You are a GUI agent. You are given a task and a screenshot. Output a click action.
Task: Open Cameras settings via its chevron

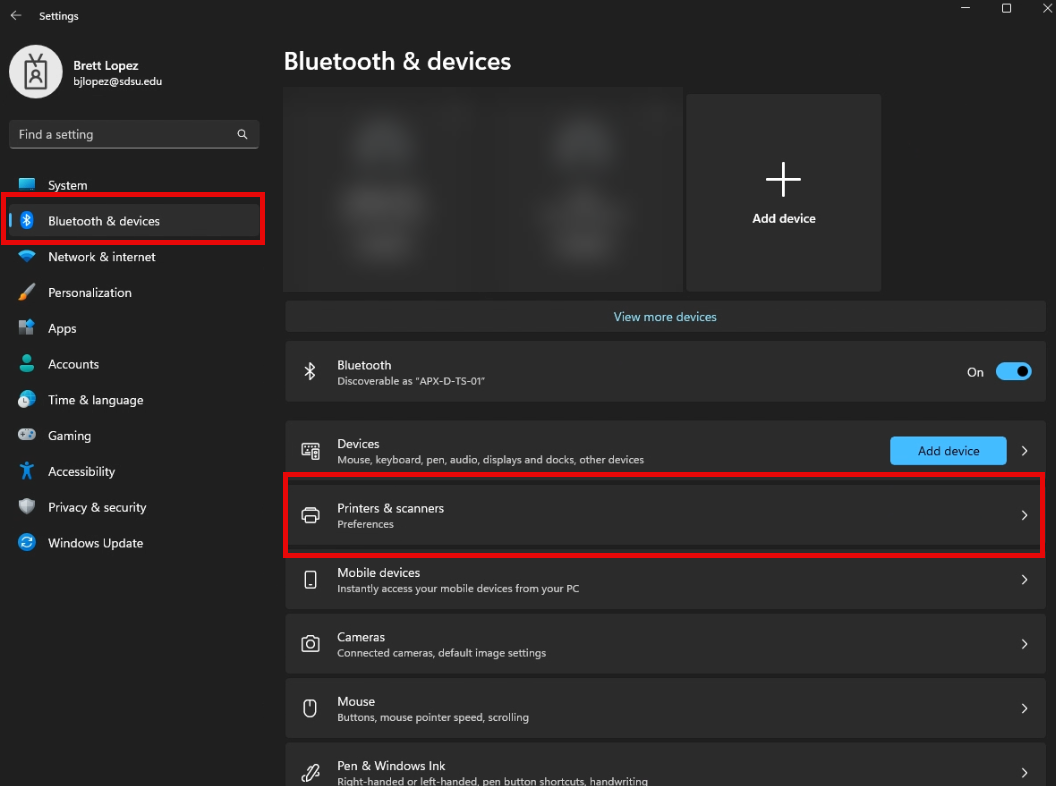[x=1024, y=644]
